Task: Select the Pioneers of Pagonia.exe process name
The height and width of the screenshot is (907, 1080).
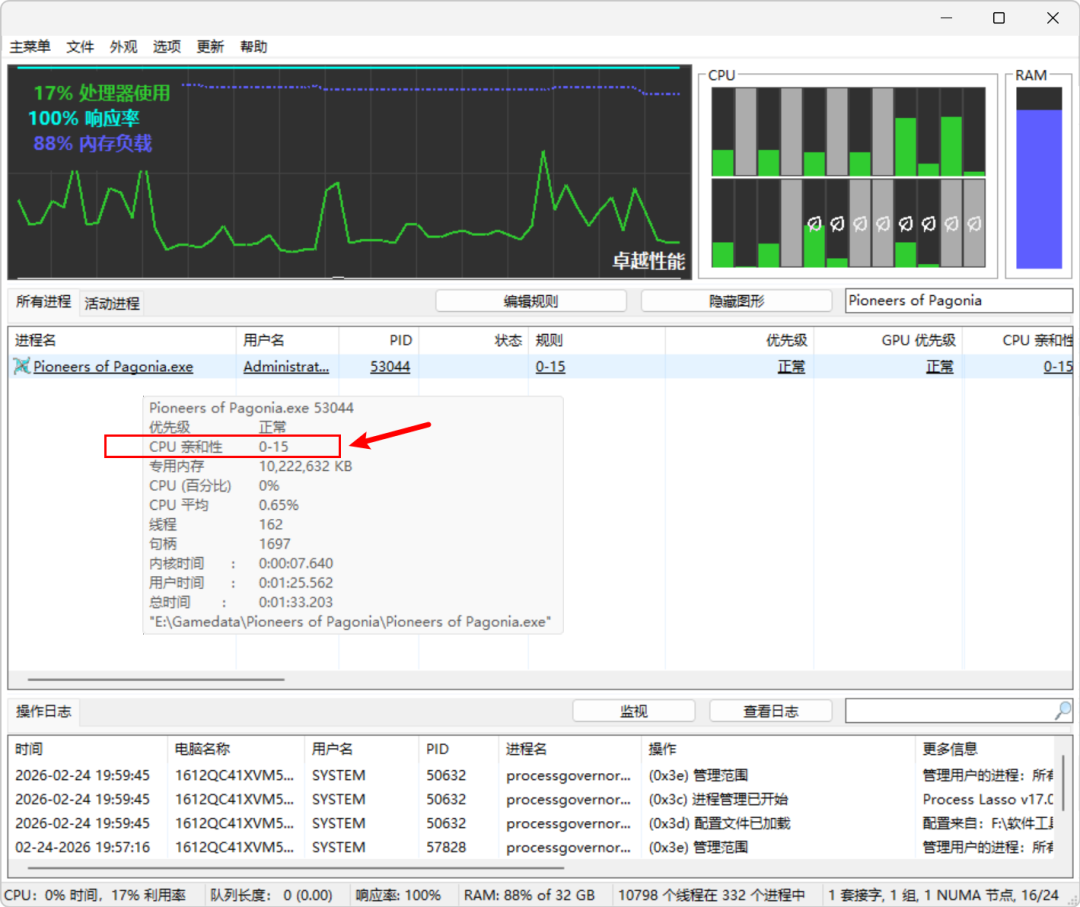Action: (113, 366)
